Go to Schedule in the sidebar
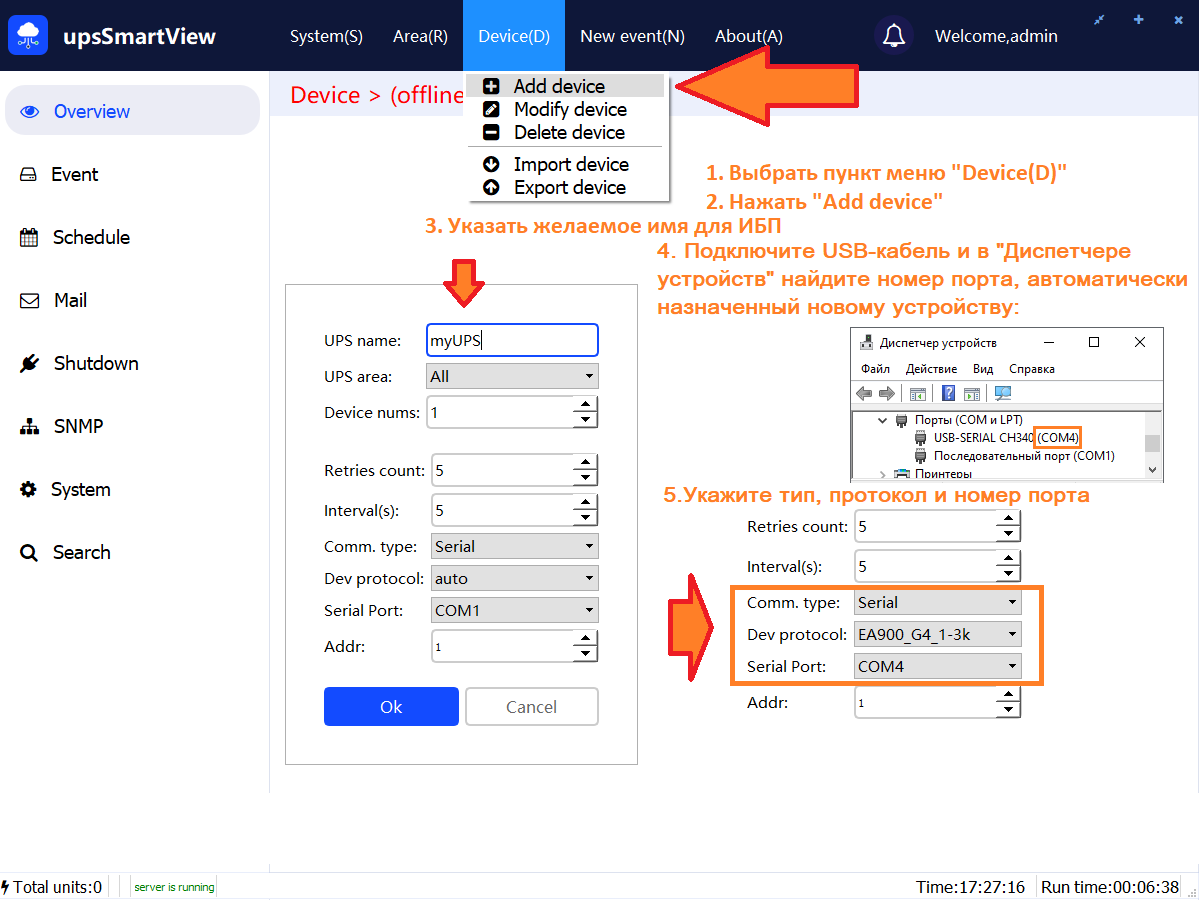The image size is (1199, 900). click(91, 237)
